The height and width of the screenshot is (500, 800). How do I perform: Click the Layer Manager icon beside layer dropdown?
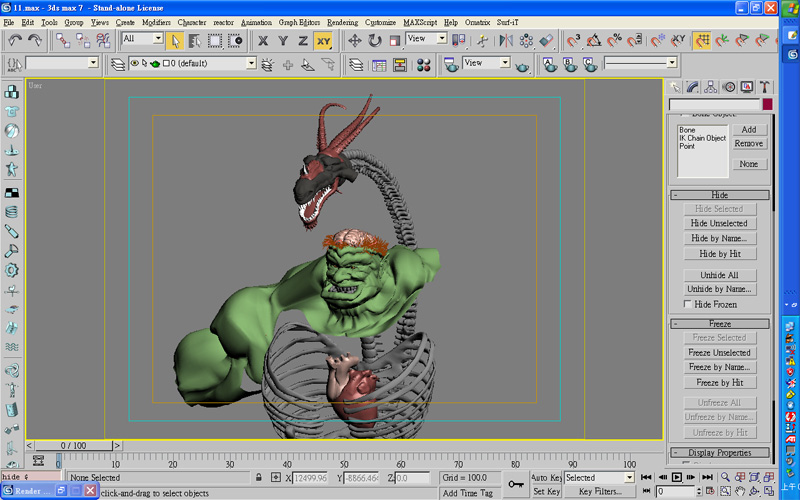click(x=118, y=65)
